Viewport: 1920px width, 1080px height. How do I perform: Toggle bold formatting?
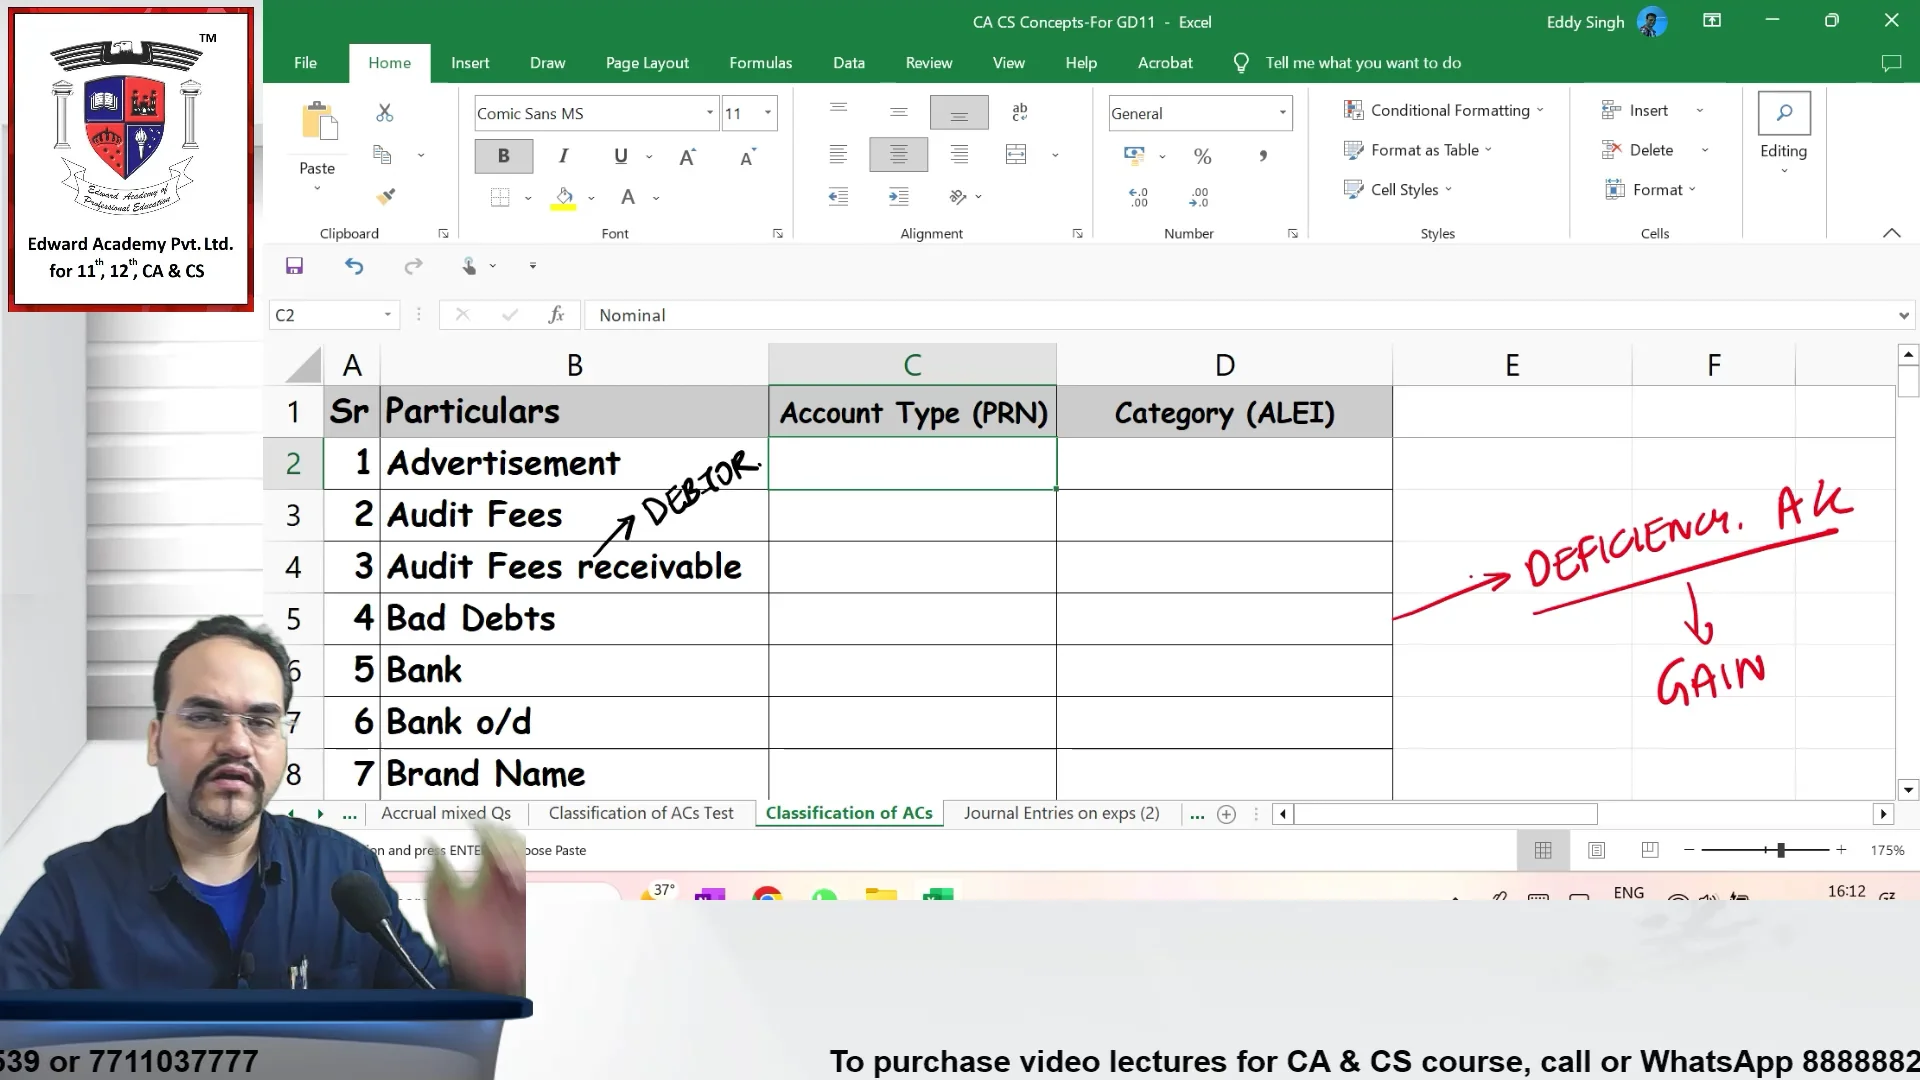pos(503,156)
